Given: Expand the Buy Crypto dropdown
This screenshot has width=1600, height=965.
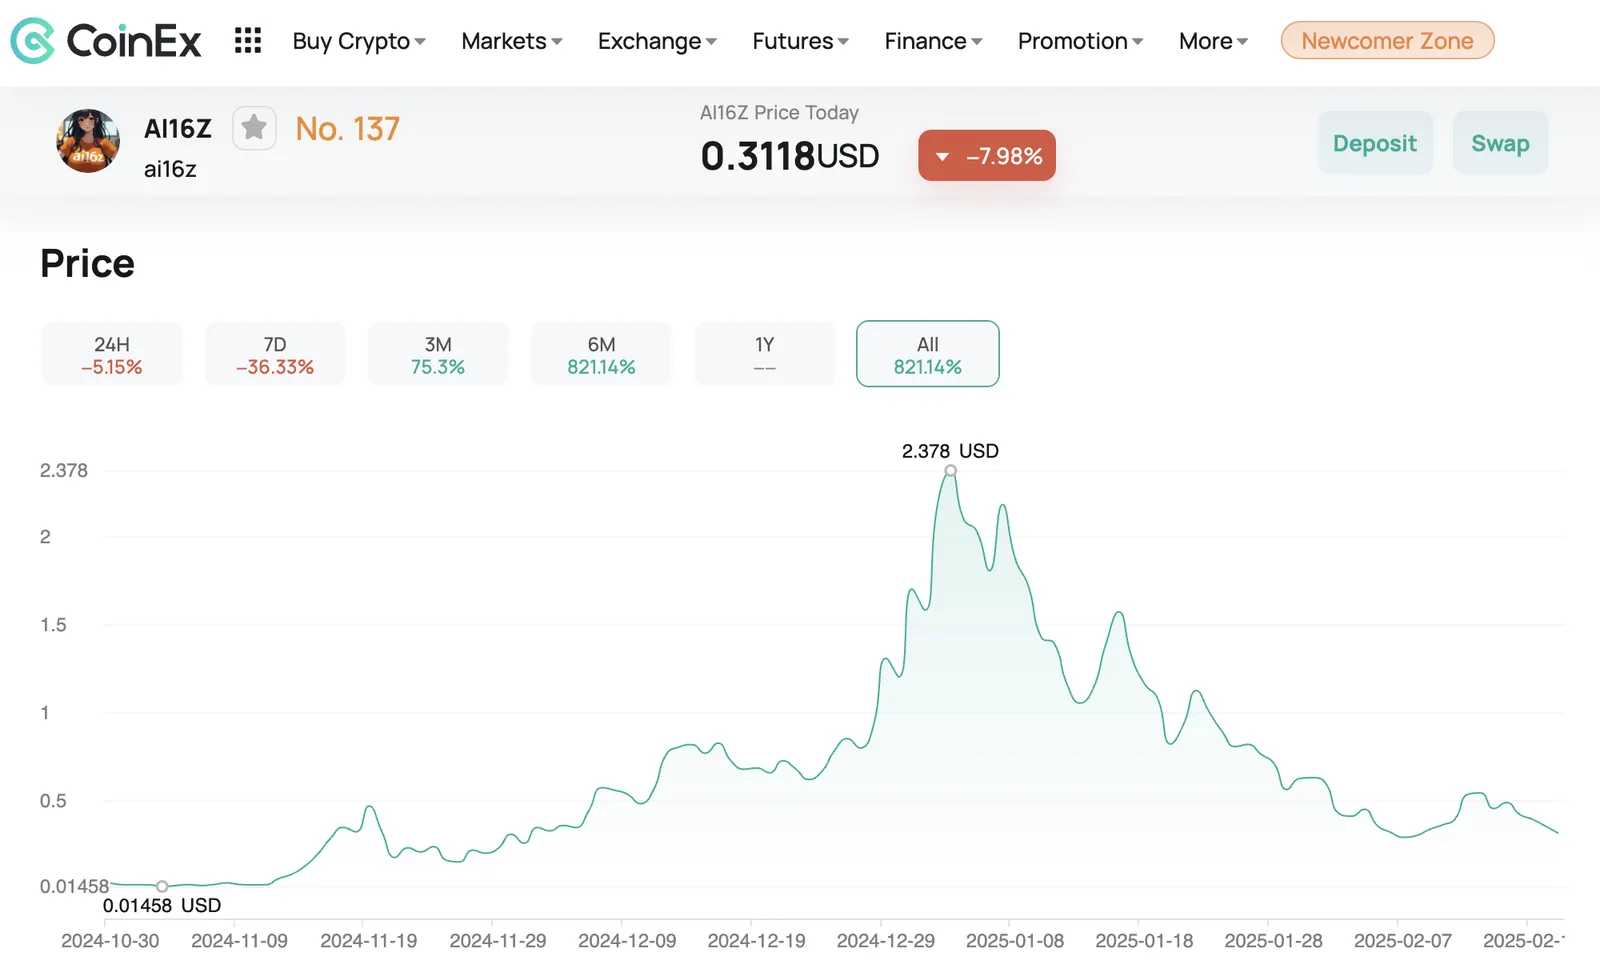Looking at the screenshot, I should click(x=359, y=41).
